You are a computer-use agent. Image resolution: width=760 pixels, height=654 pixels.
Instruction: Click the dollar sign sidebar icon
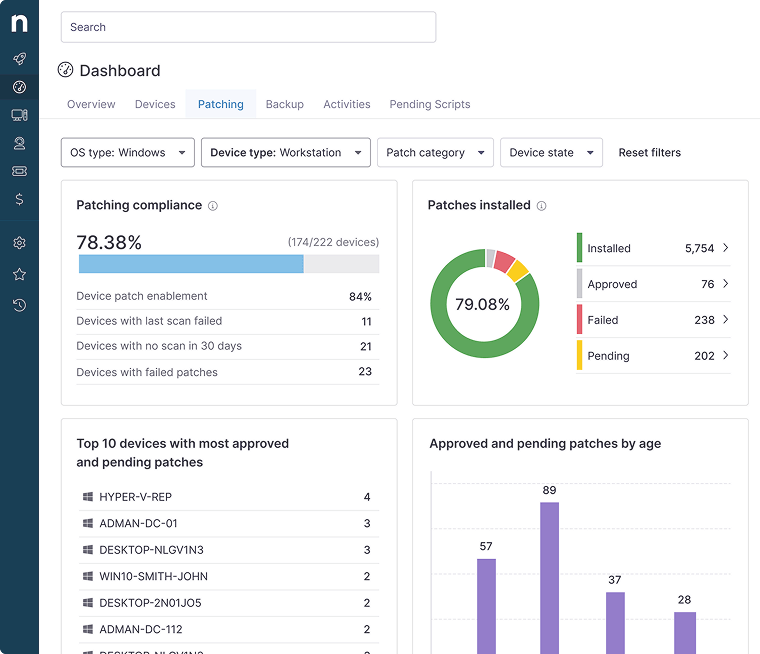(19, 199)
